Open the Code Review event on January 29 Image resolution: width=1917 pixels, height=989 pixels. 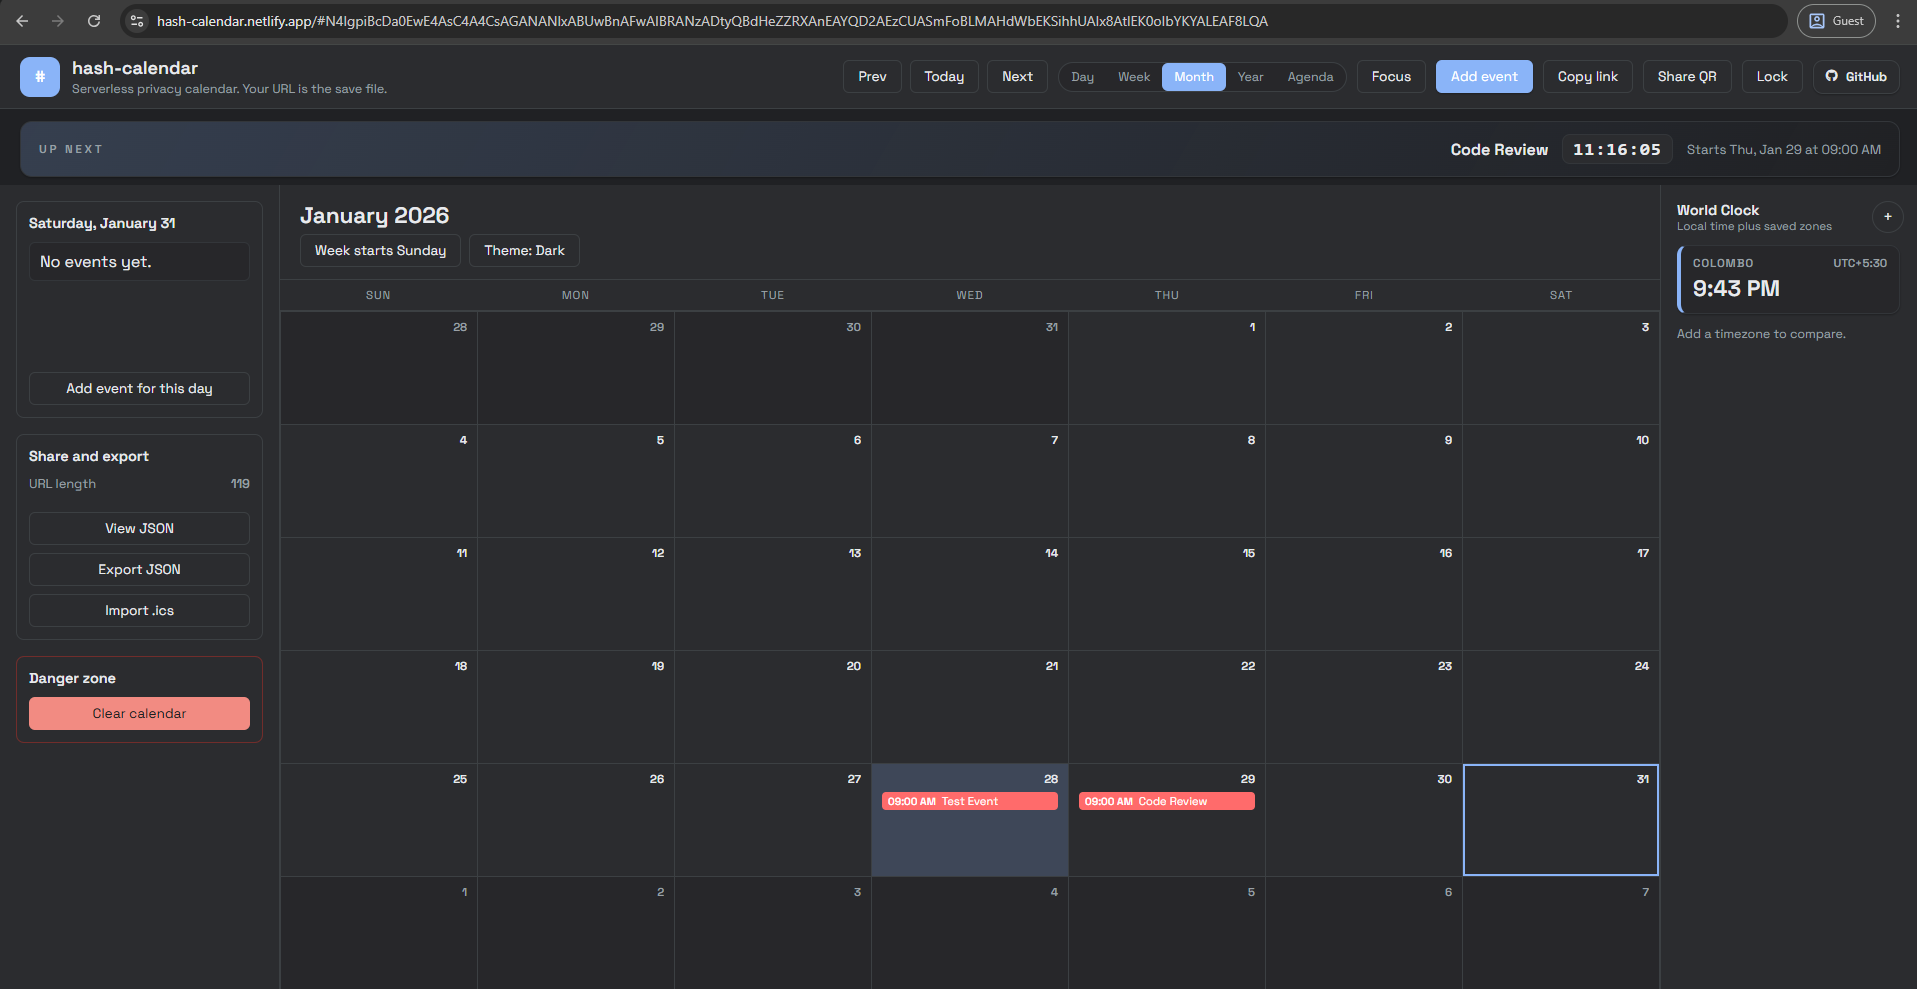pyautogui.click(x=1165, y=800)
